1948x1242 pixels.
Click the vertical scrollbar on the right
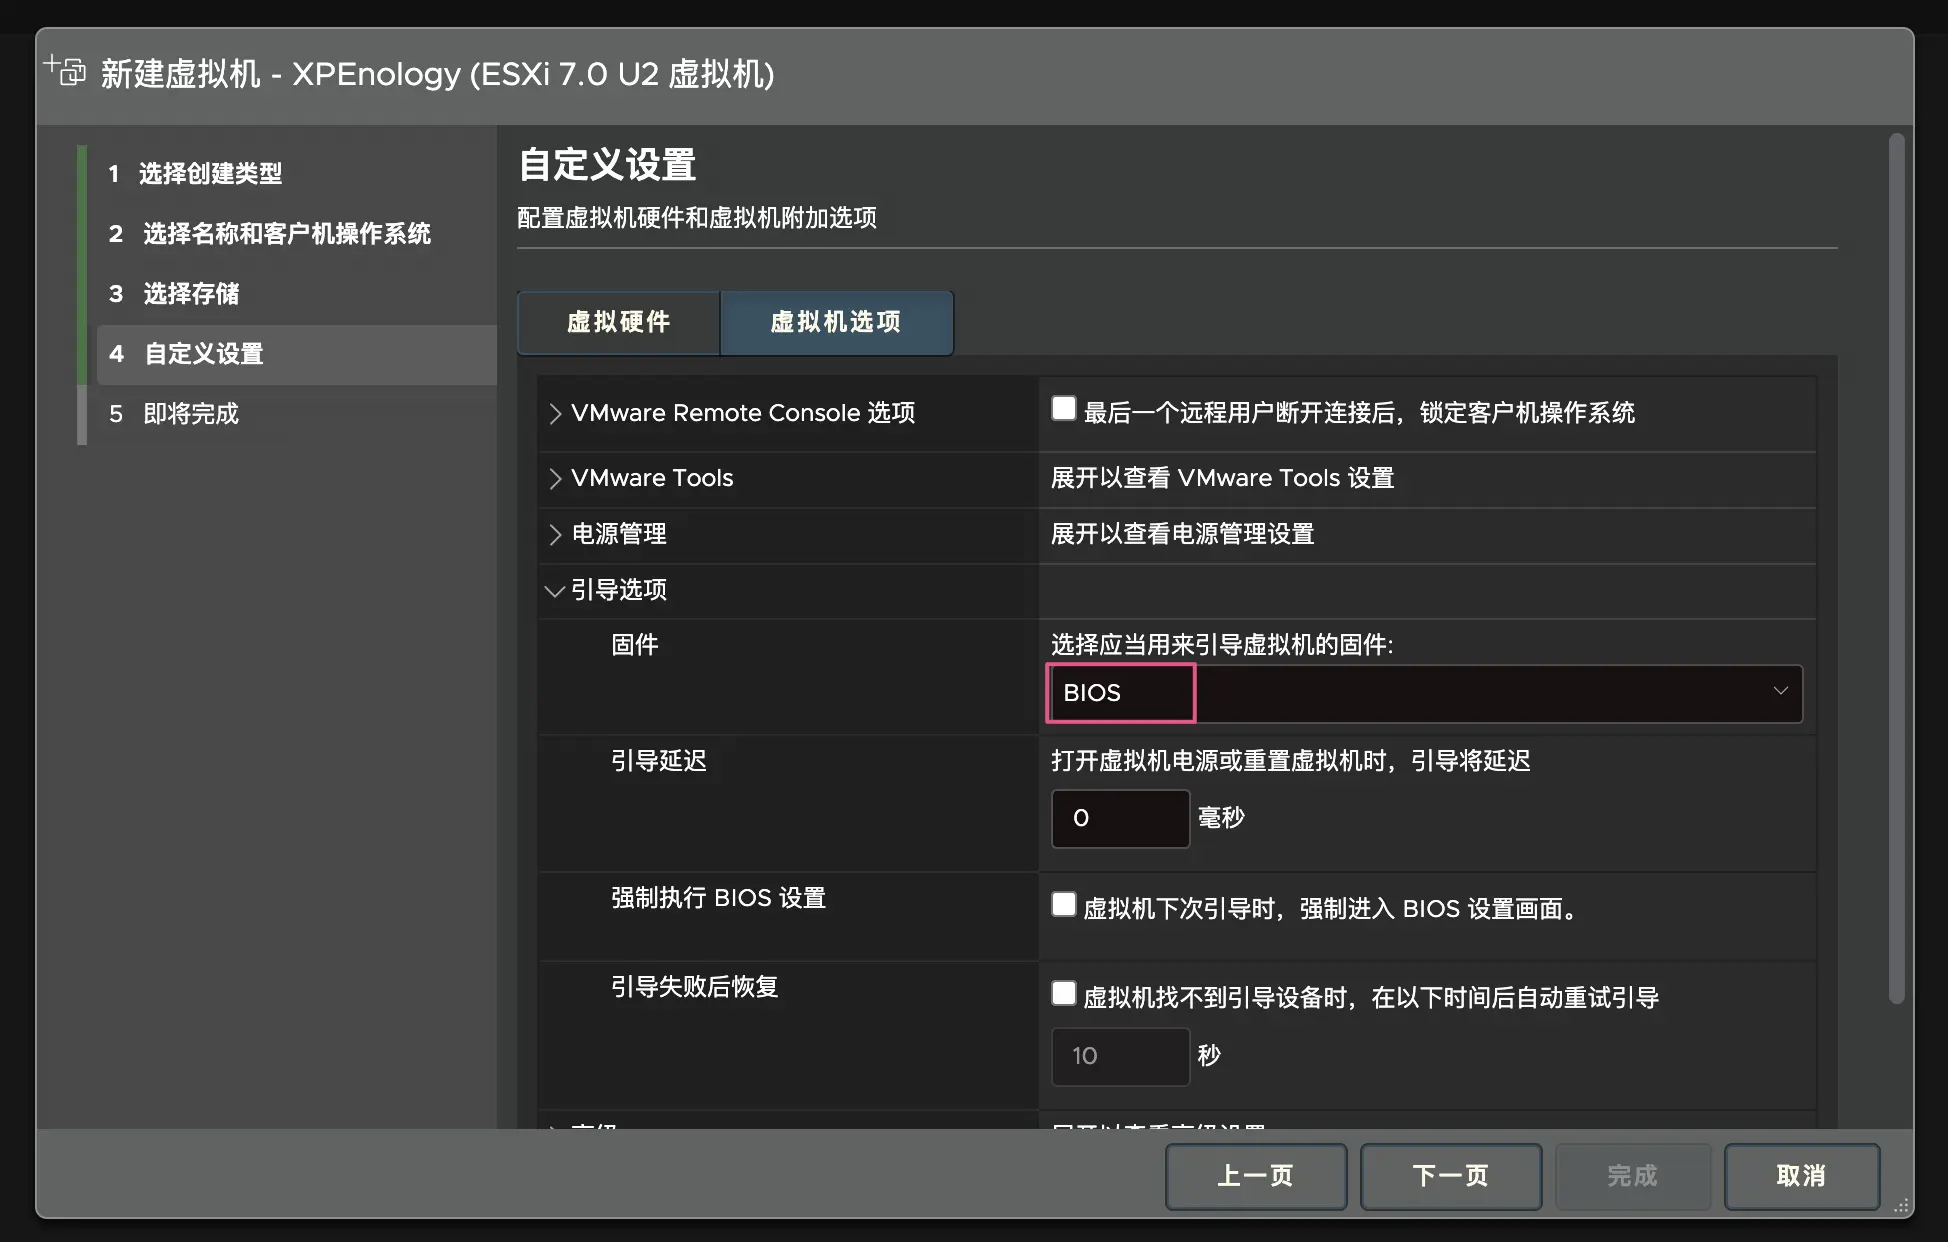coord(1896,570)
